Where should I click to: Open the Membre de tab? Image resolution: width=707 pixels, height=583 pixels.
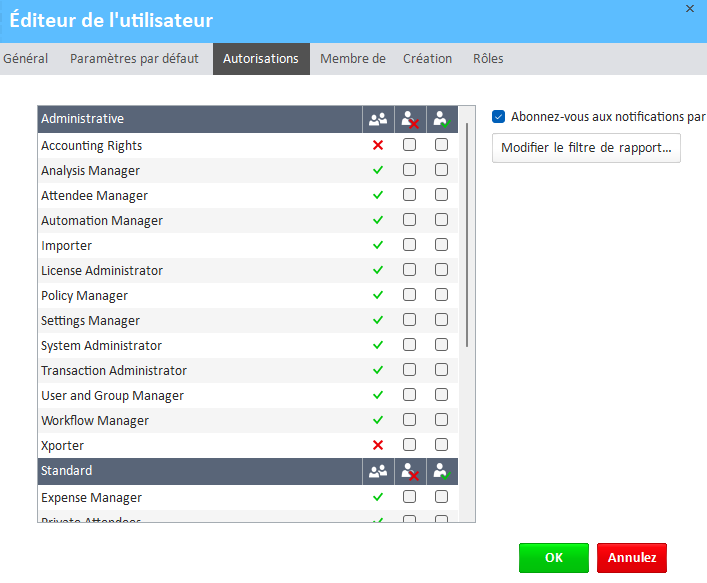(352, 59)
